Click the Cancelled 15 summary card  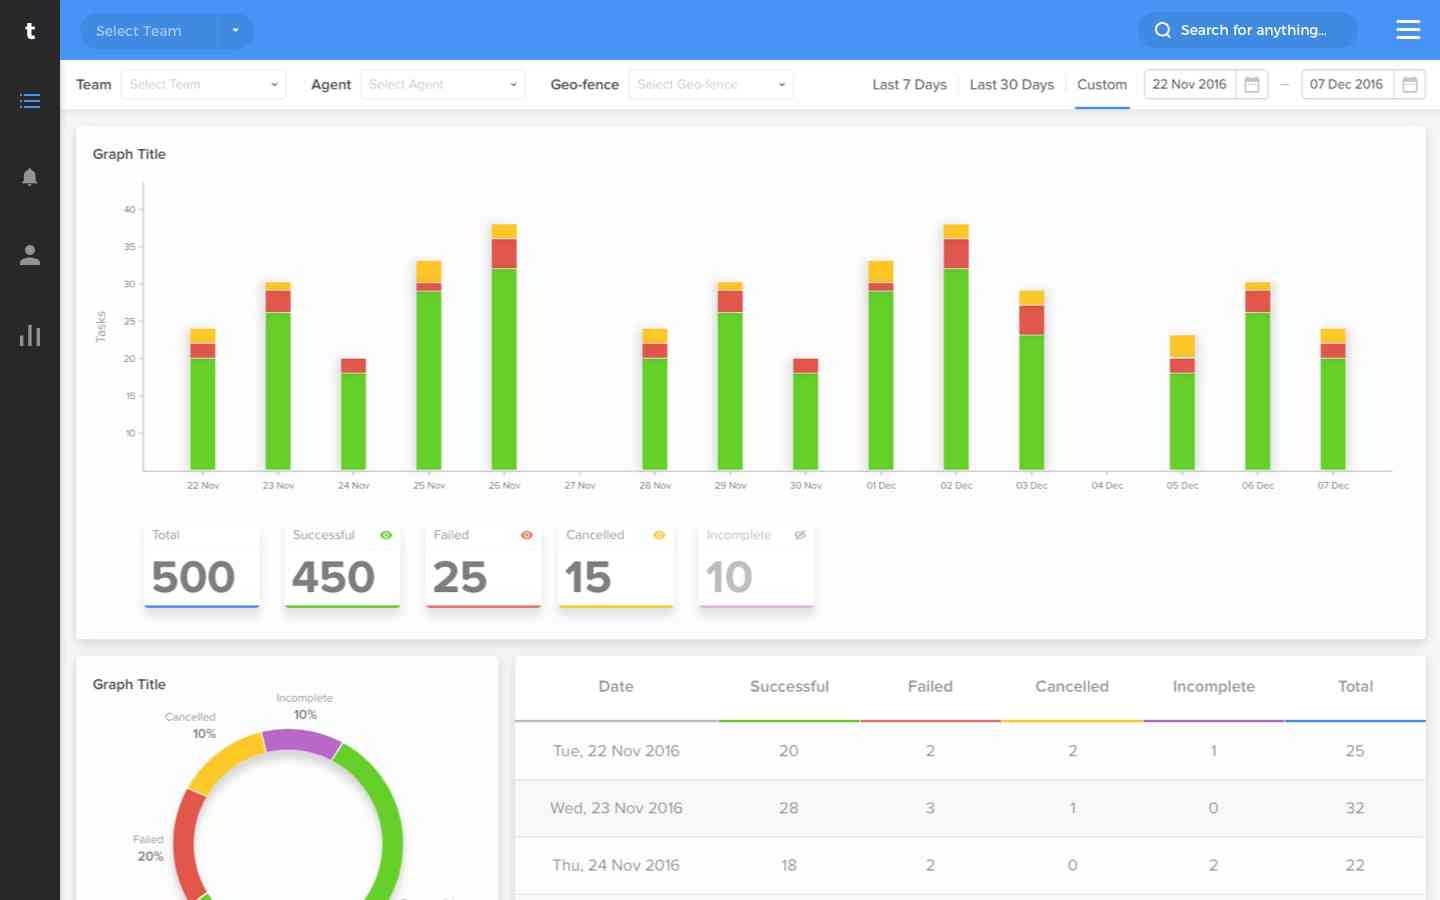(615, 566)
